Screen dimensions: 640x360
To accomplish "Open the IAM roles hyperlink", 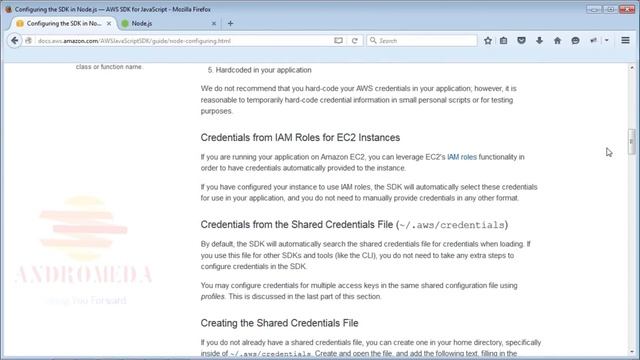I will tap(462, 157).
